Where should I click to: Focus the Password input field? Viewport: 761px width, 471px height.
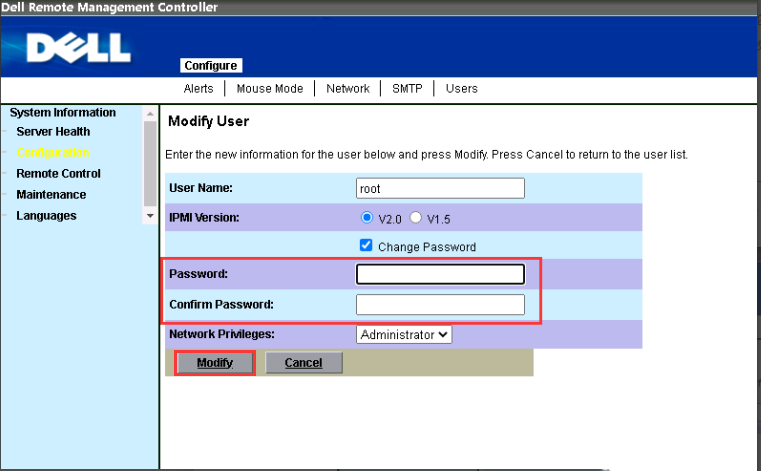(x=440, y=274)
